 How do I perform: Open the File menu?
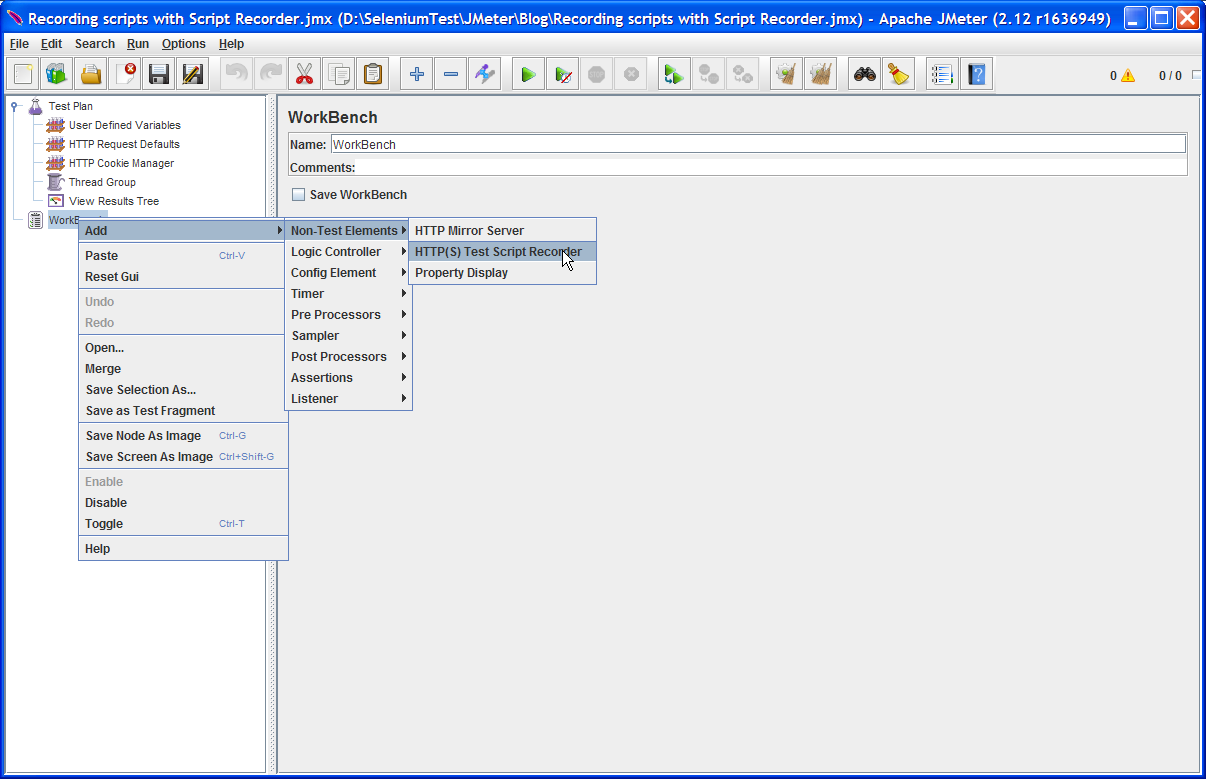pyautogui.click(x=19, y=43)
